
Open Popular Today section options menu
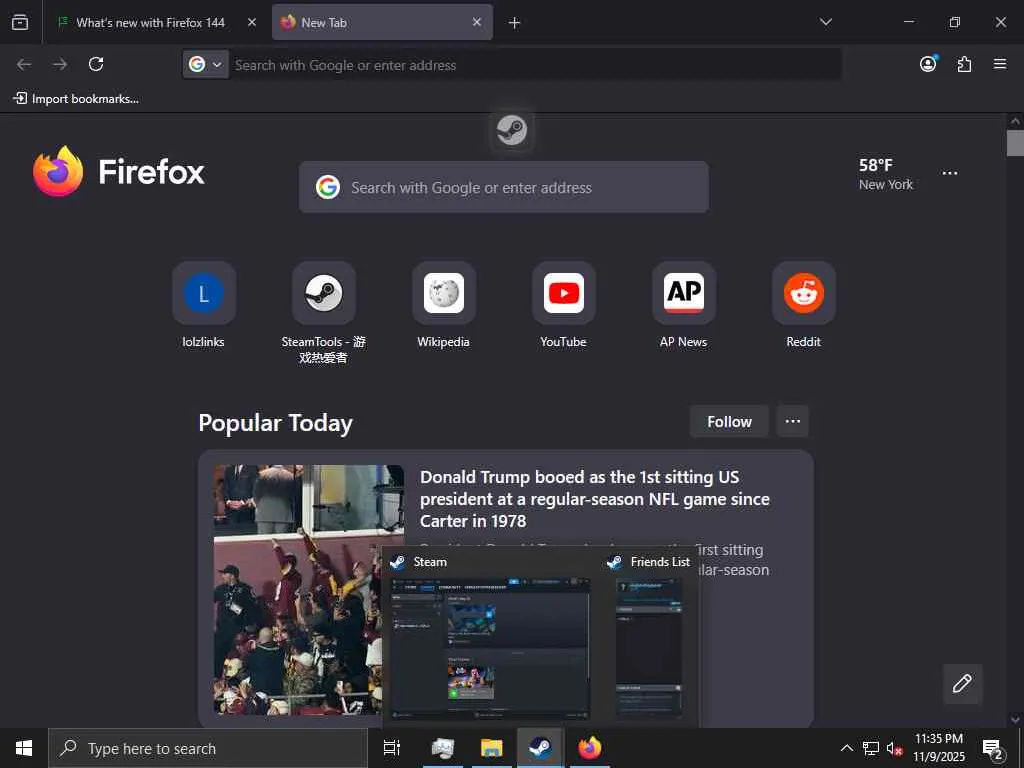[793, 421]
